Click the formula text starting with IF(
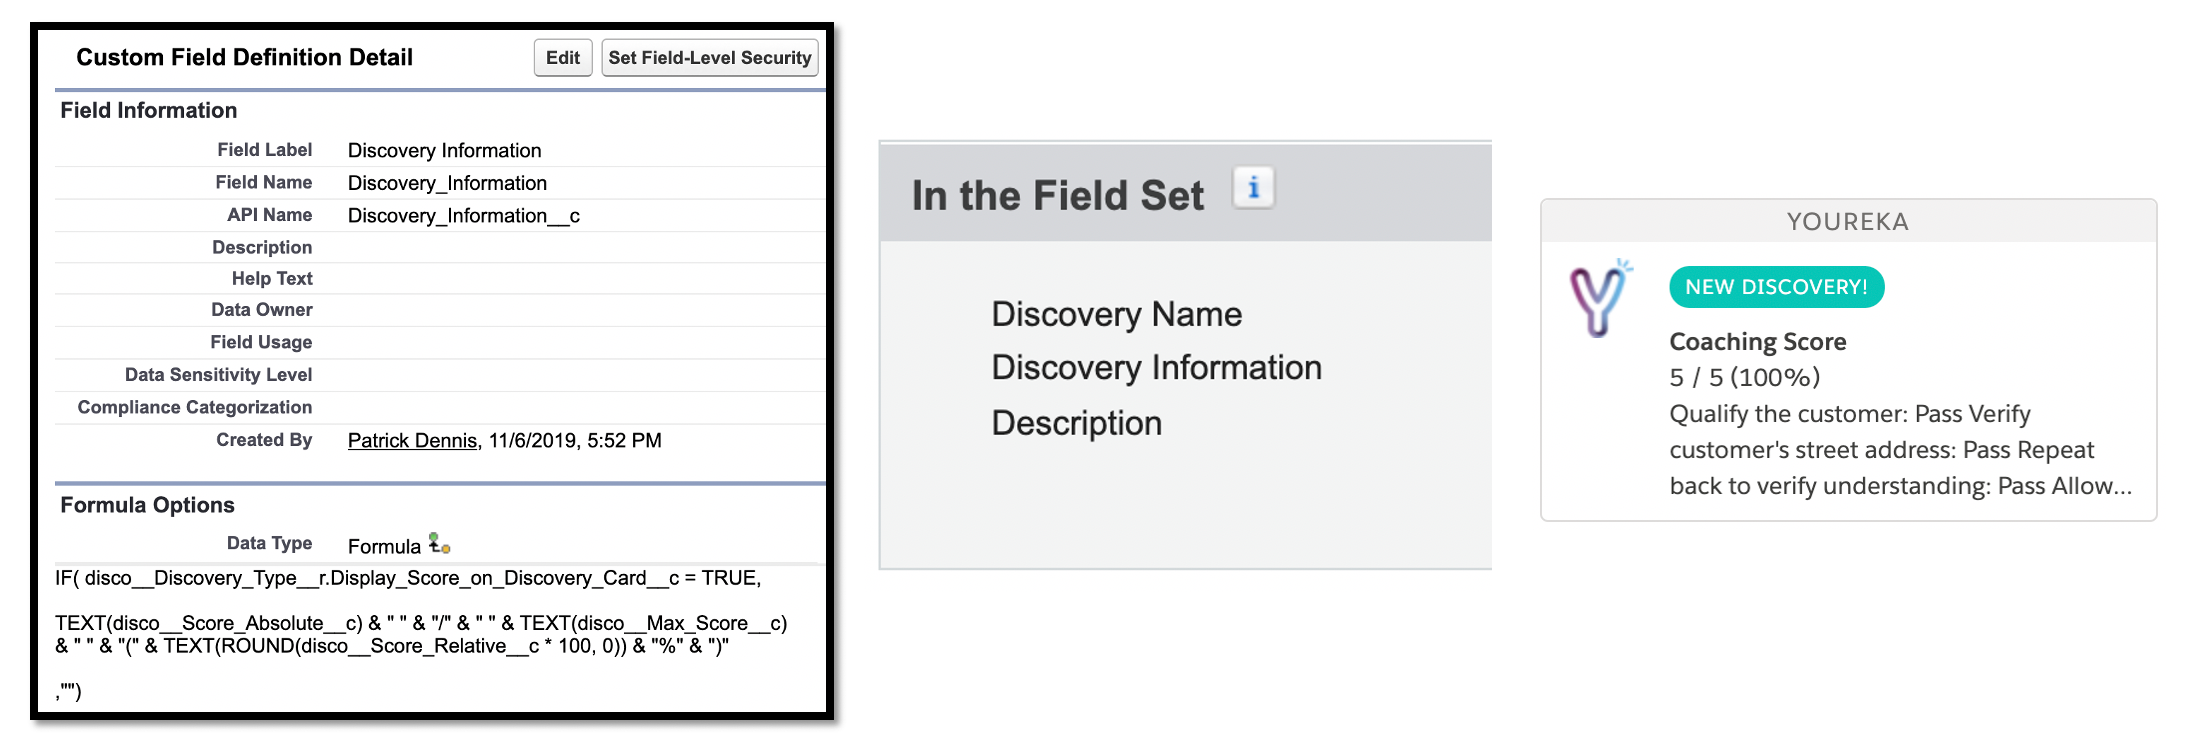 click(x=421, y=634)
